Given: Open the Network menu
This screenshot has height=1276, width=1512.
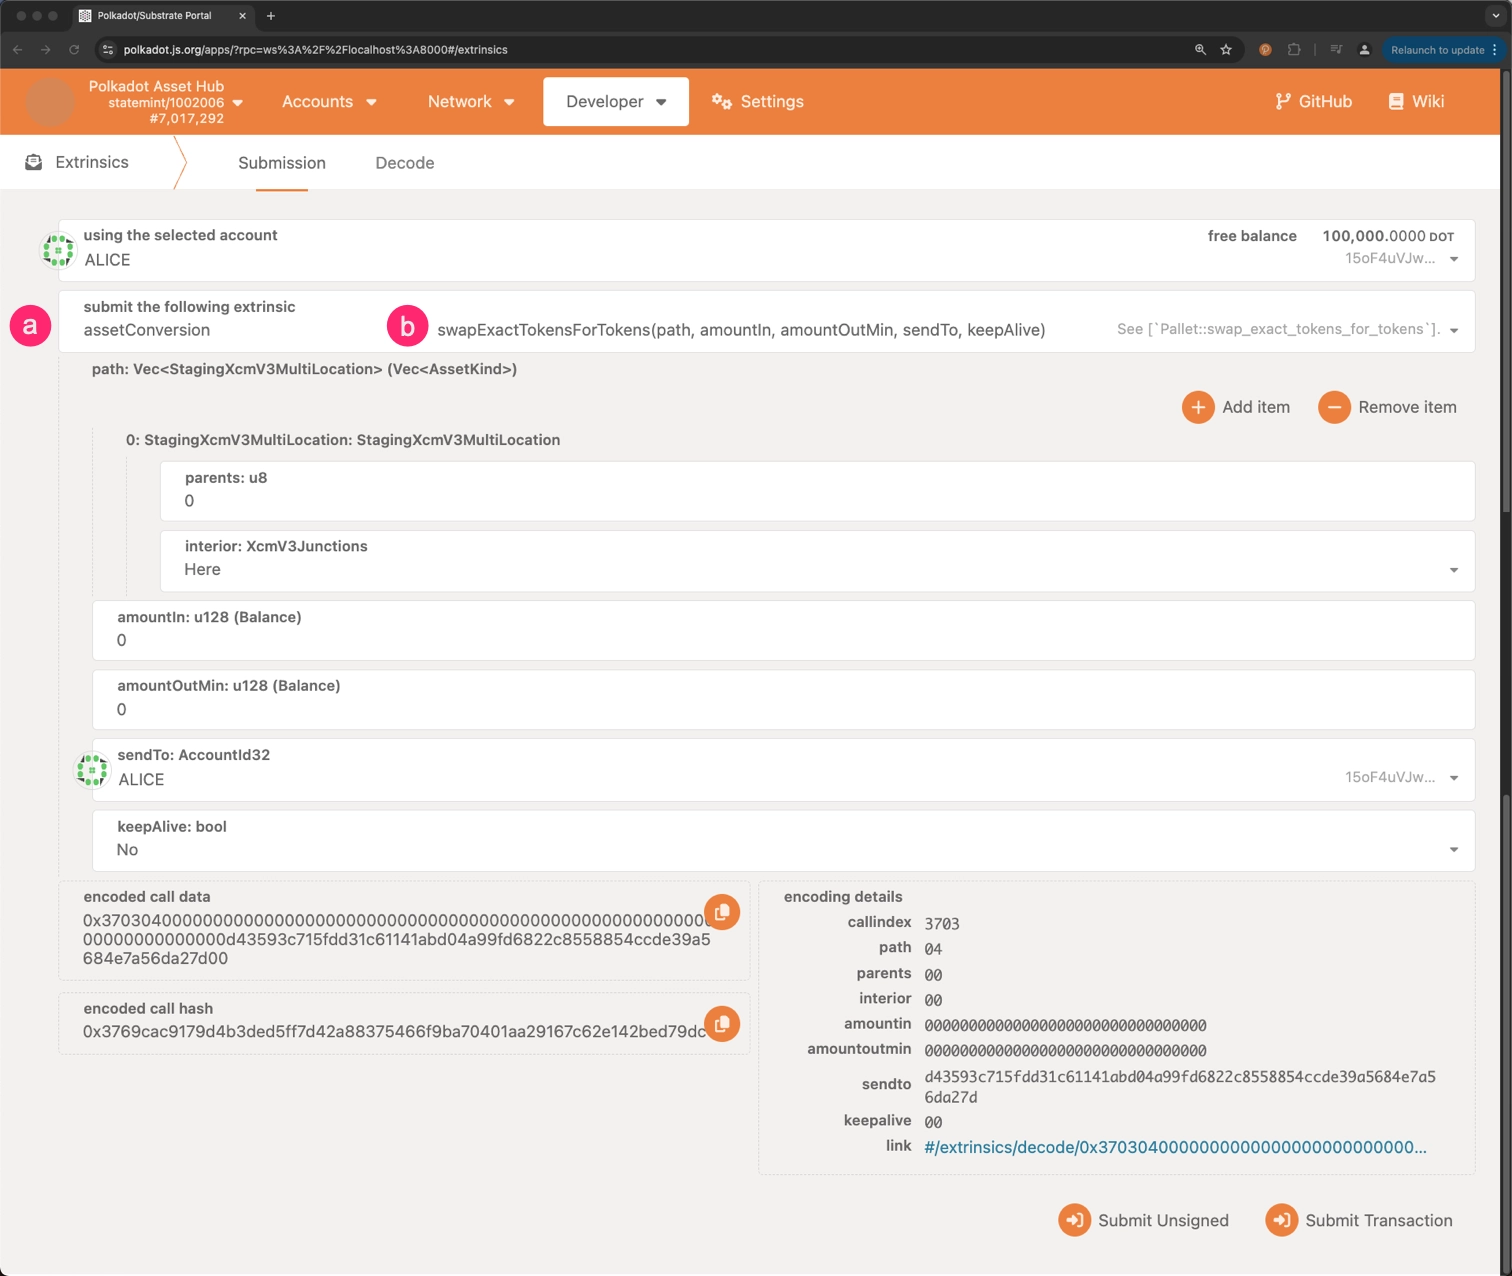Looking at the screenshot, I should (470, 102).
